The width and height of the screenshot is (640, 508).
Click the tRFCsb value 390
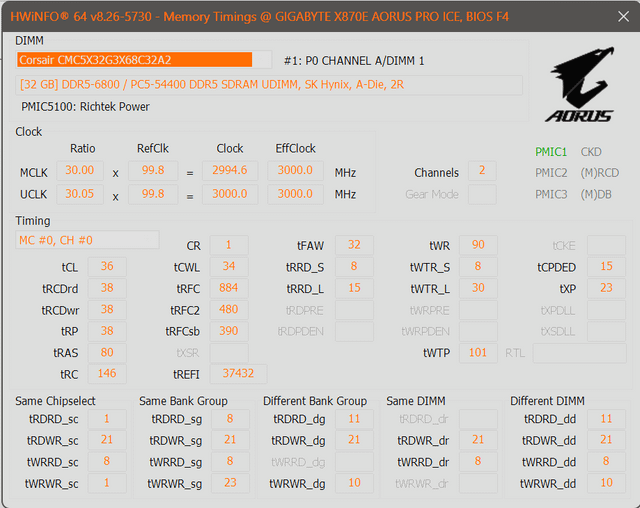pyautogui.click(x=229, y=331)
